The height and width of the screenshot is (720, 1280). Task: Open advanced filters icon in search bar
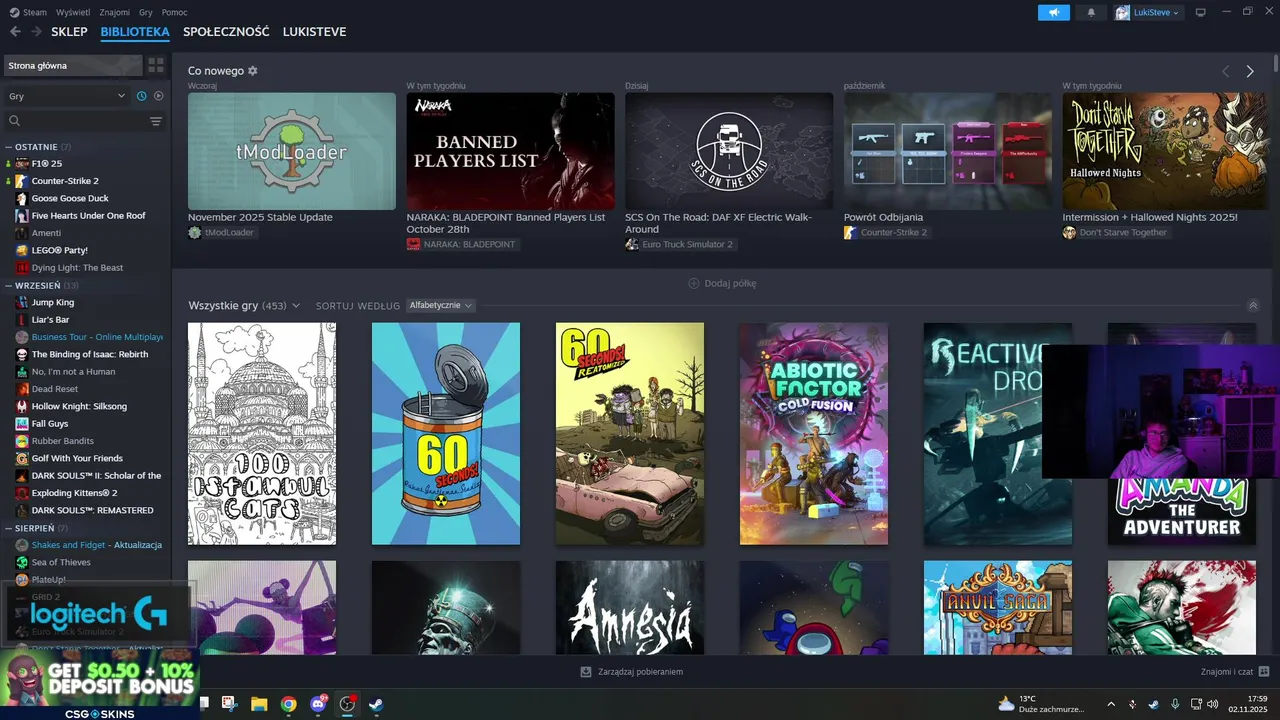click(x=156, y=121)
